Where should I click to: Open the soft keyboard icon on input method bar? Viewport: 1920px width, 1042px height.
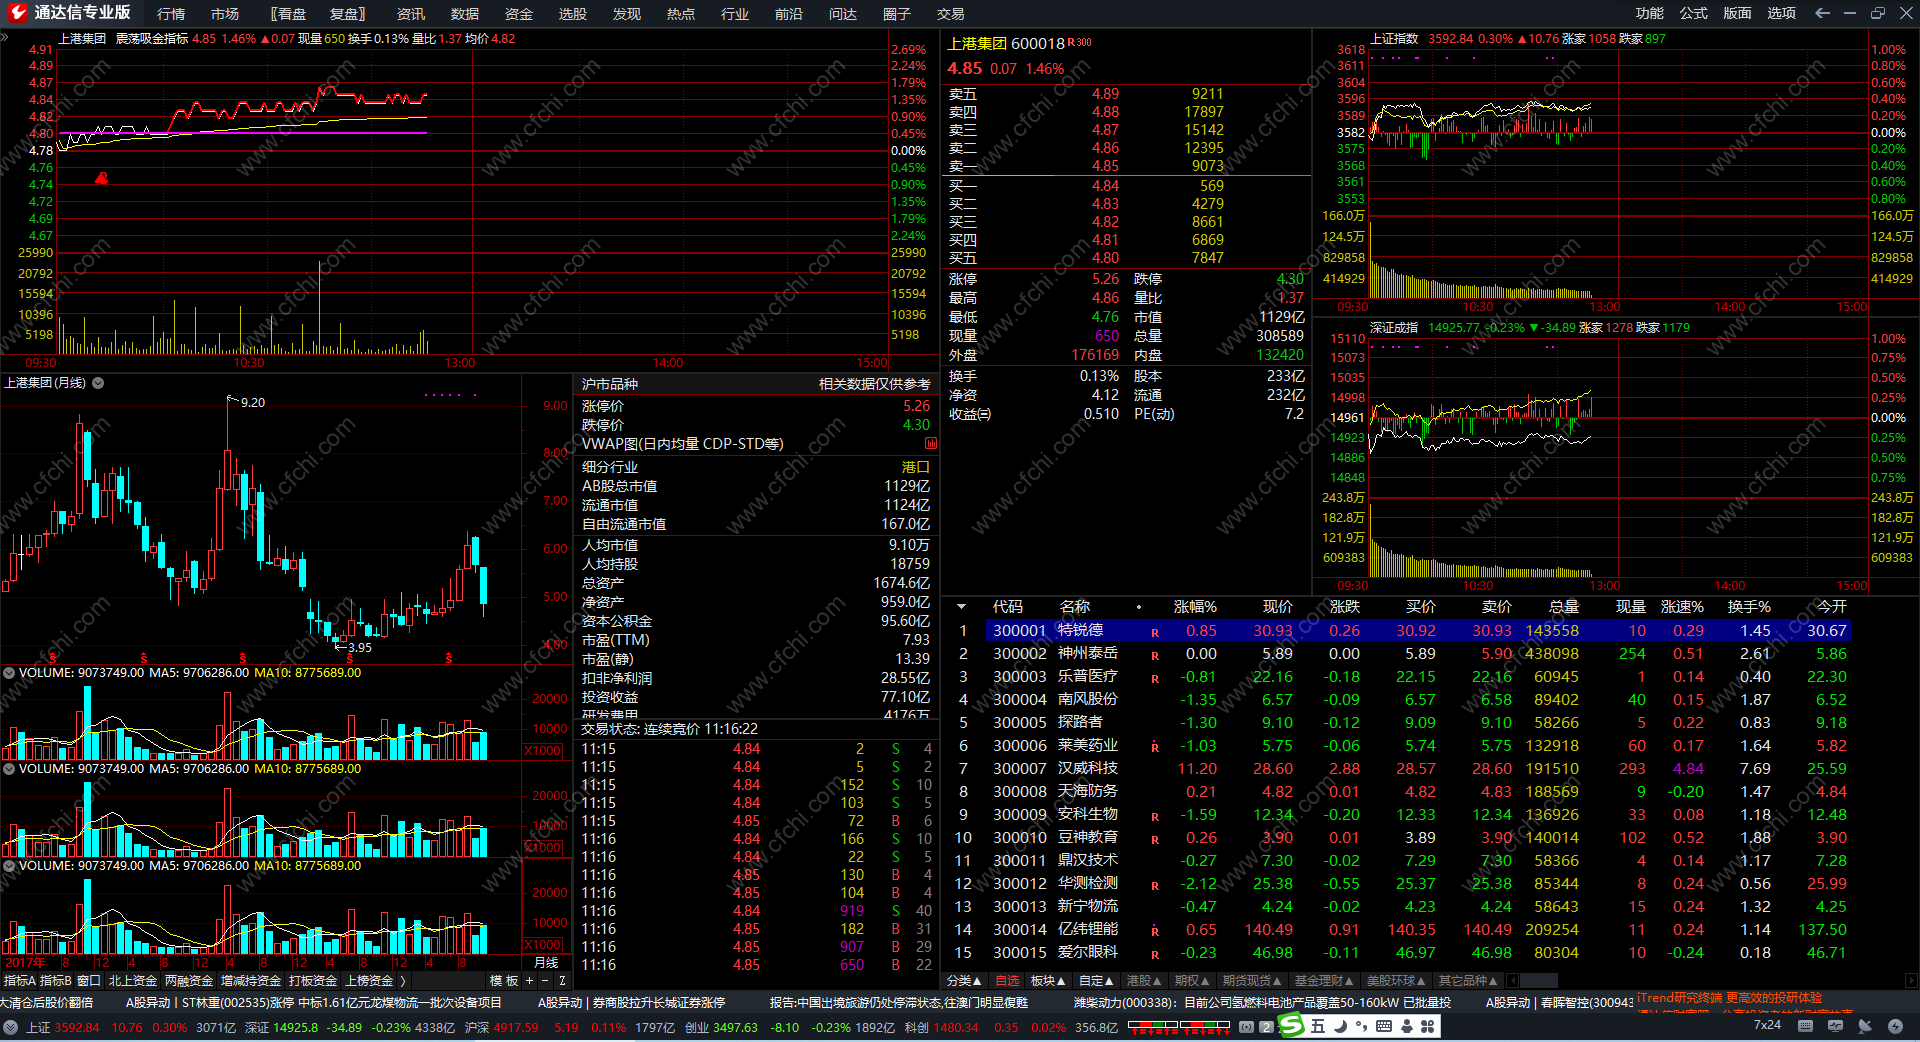(1384, 1026)
